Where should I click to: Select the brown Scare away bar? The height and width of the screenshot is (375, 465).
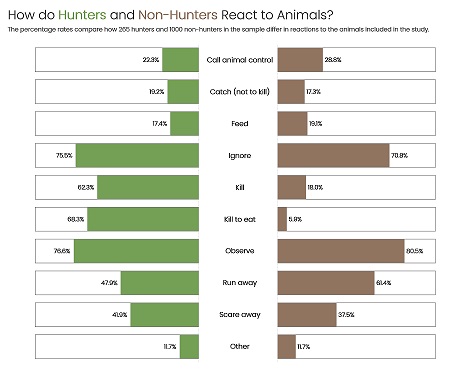coord(307,315)
